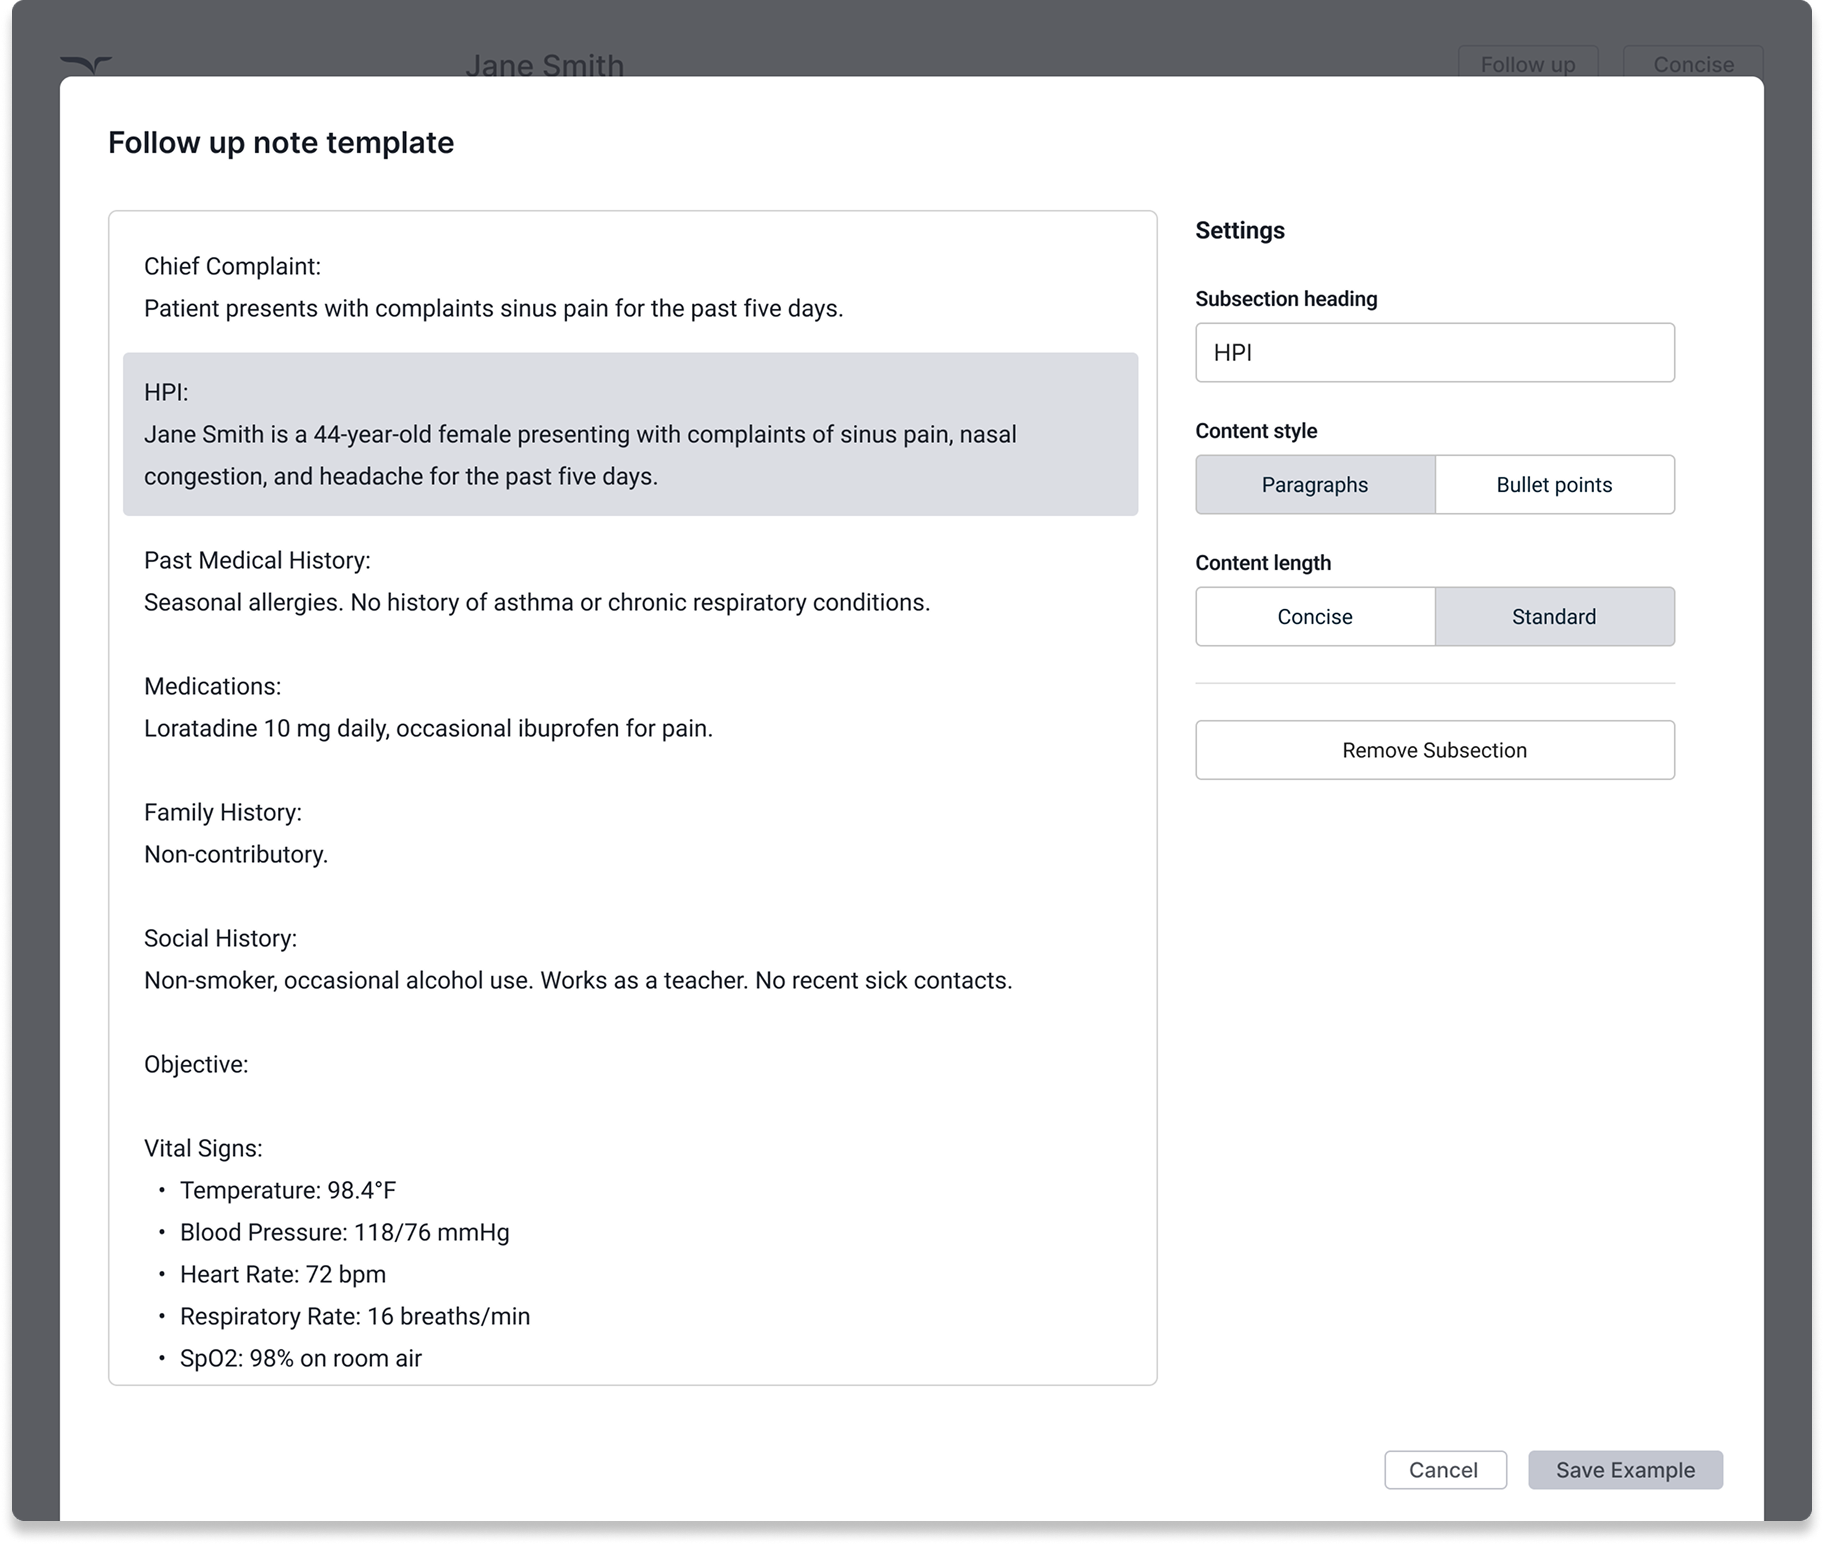Select Past Medical History heading
Screen dimensions: 1824x1545
257,560
